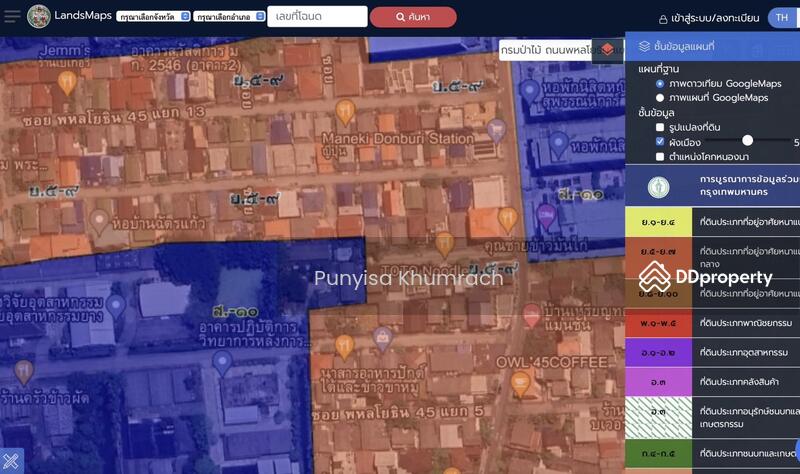Select Google Maps street map base map
The width and height of the screenshot is (800, 474).
click(x=660, y=98)
